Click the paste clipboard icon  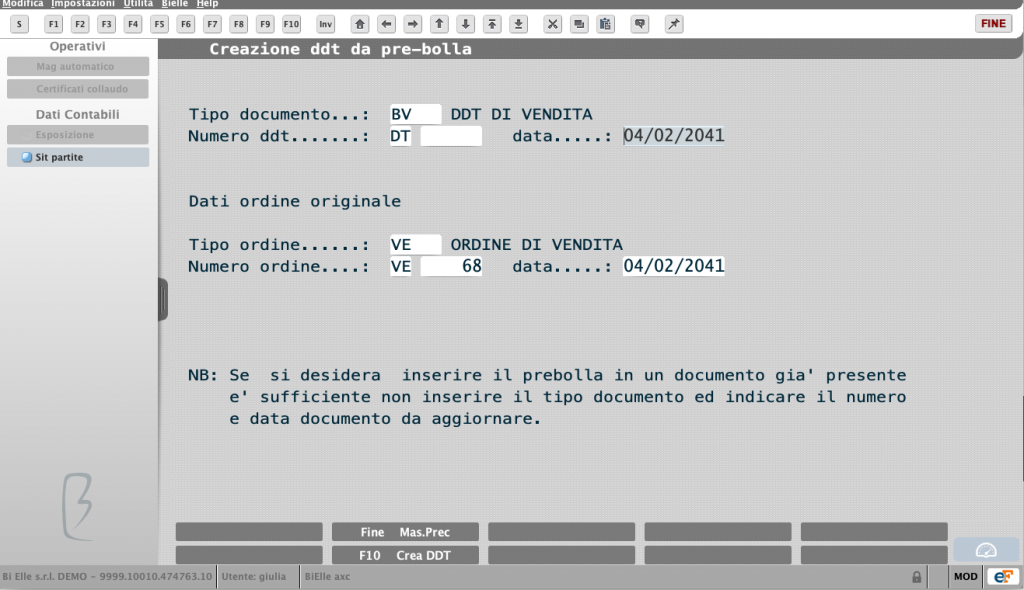tap(605, 24)
